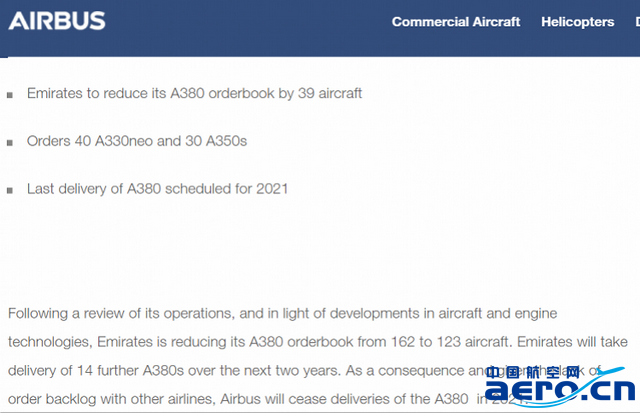Click the square bullet beside Emirates orderbook line
This screenshot has width=640, height=413.
(x=10, y=95)
